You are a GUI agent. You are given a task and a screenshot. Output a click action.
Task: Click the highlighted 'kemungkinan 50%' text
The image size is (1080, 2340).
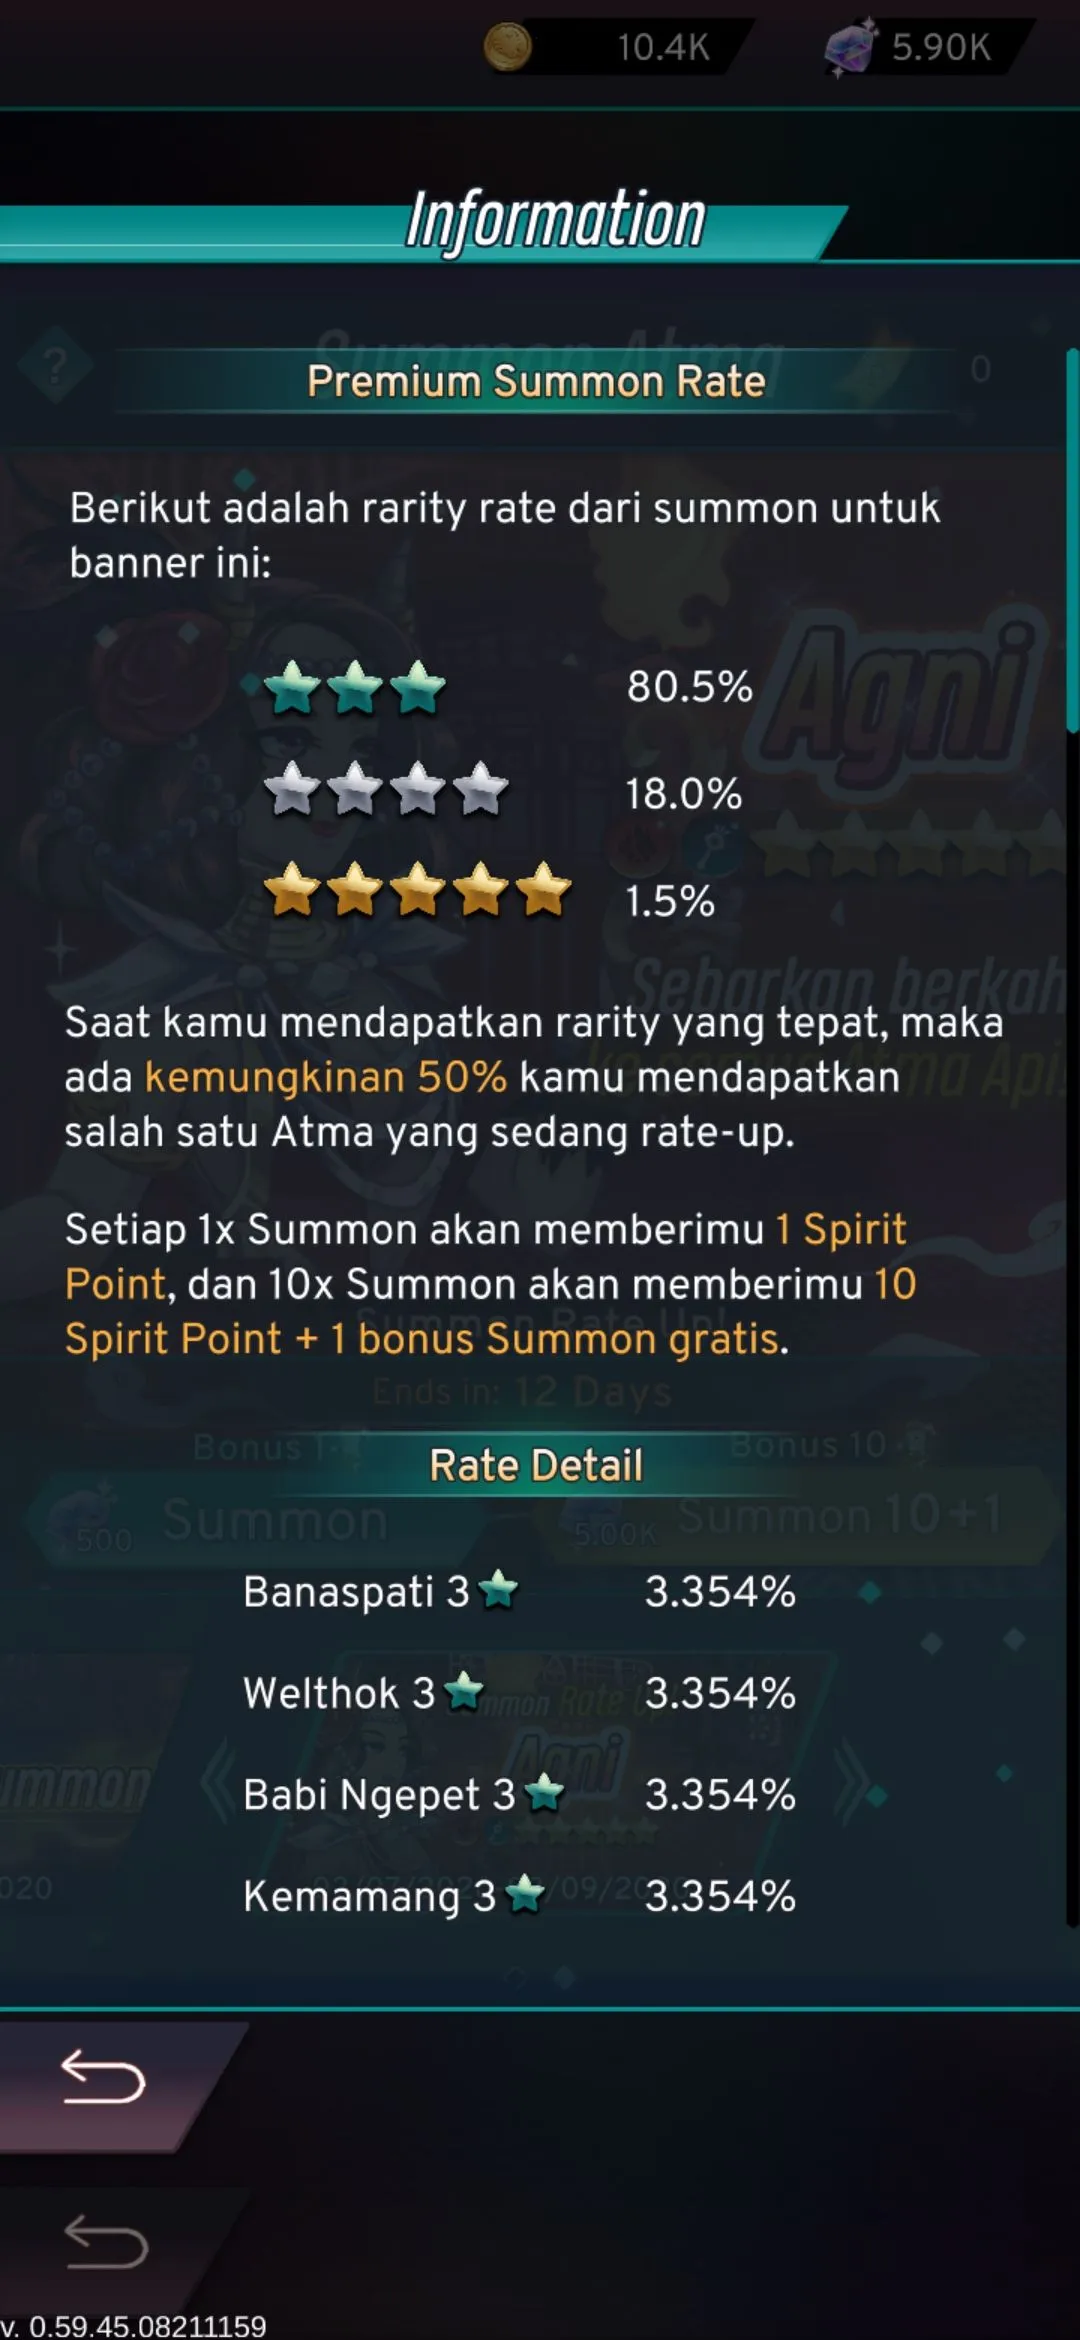click(x=326, y=1077)
